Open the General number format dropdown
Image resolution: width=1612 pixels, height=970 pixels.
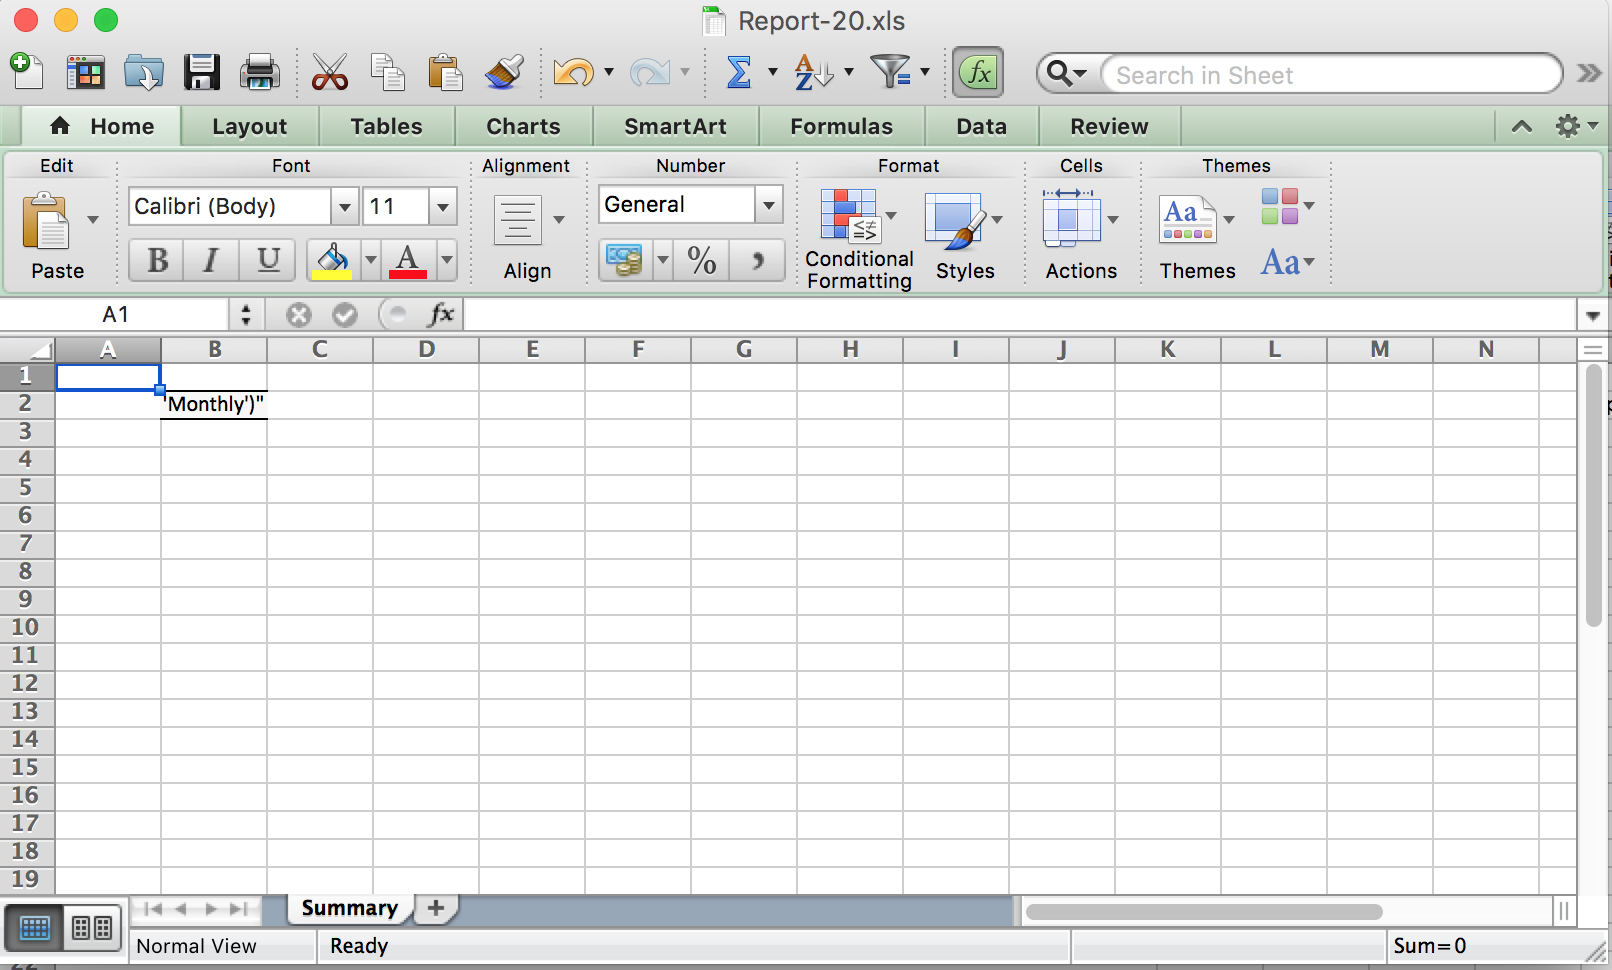point(768,204)
